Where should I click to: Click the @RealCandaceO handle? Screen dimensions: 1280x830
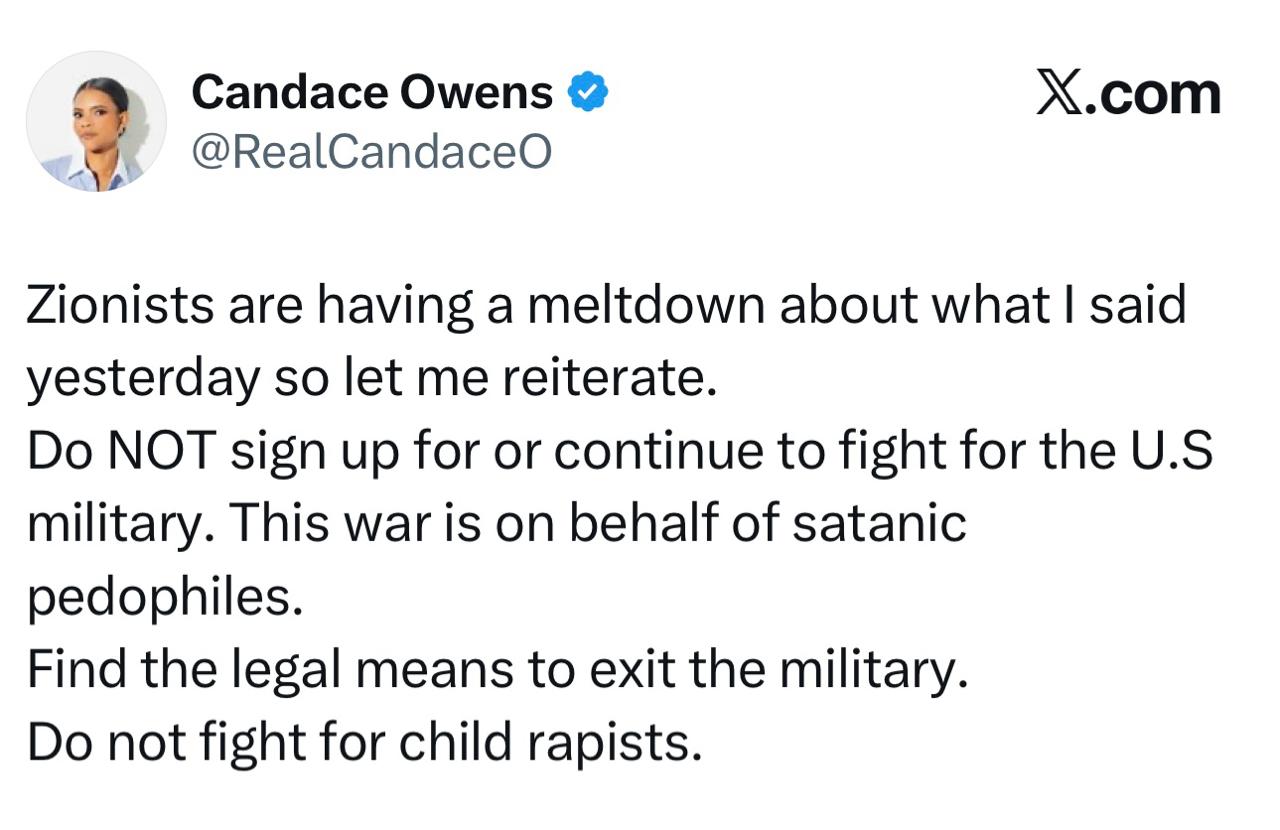click(371, 152)
